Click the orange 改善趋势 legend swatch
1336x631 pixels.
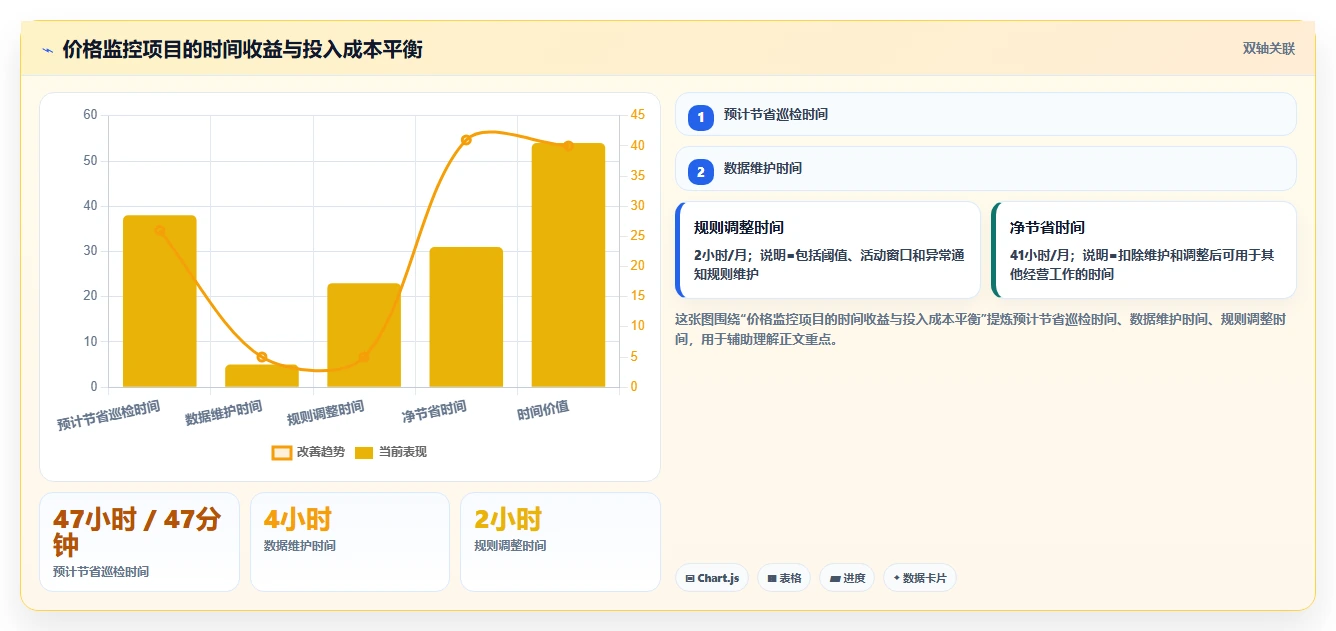(282, 453)
